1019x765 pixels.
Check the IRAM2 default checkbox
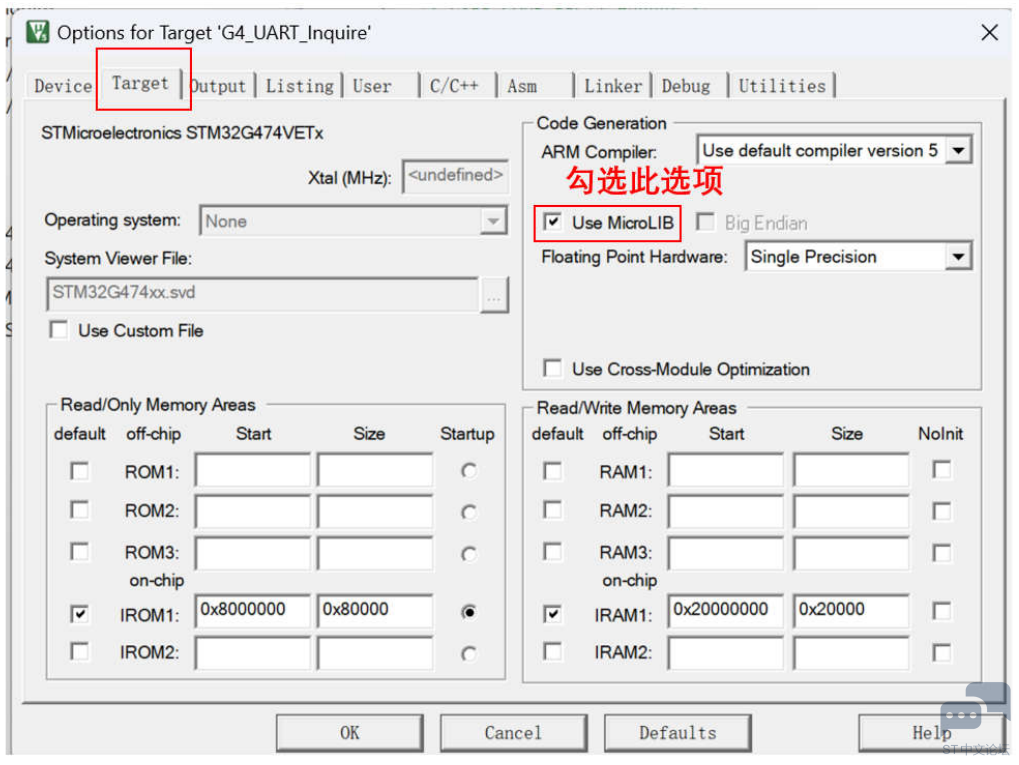552,651
